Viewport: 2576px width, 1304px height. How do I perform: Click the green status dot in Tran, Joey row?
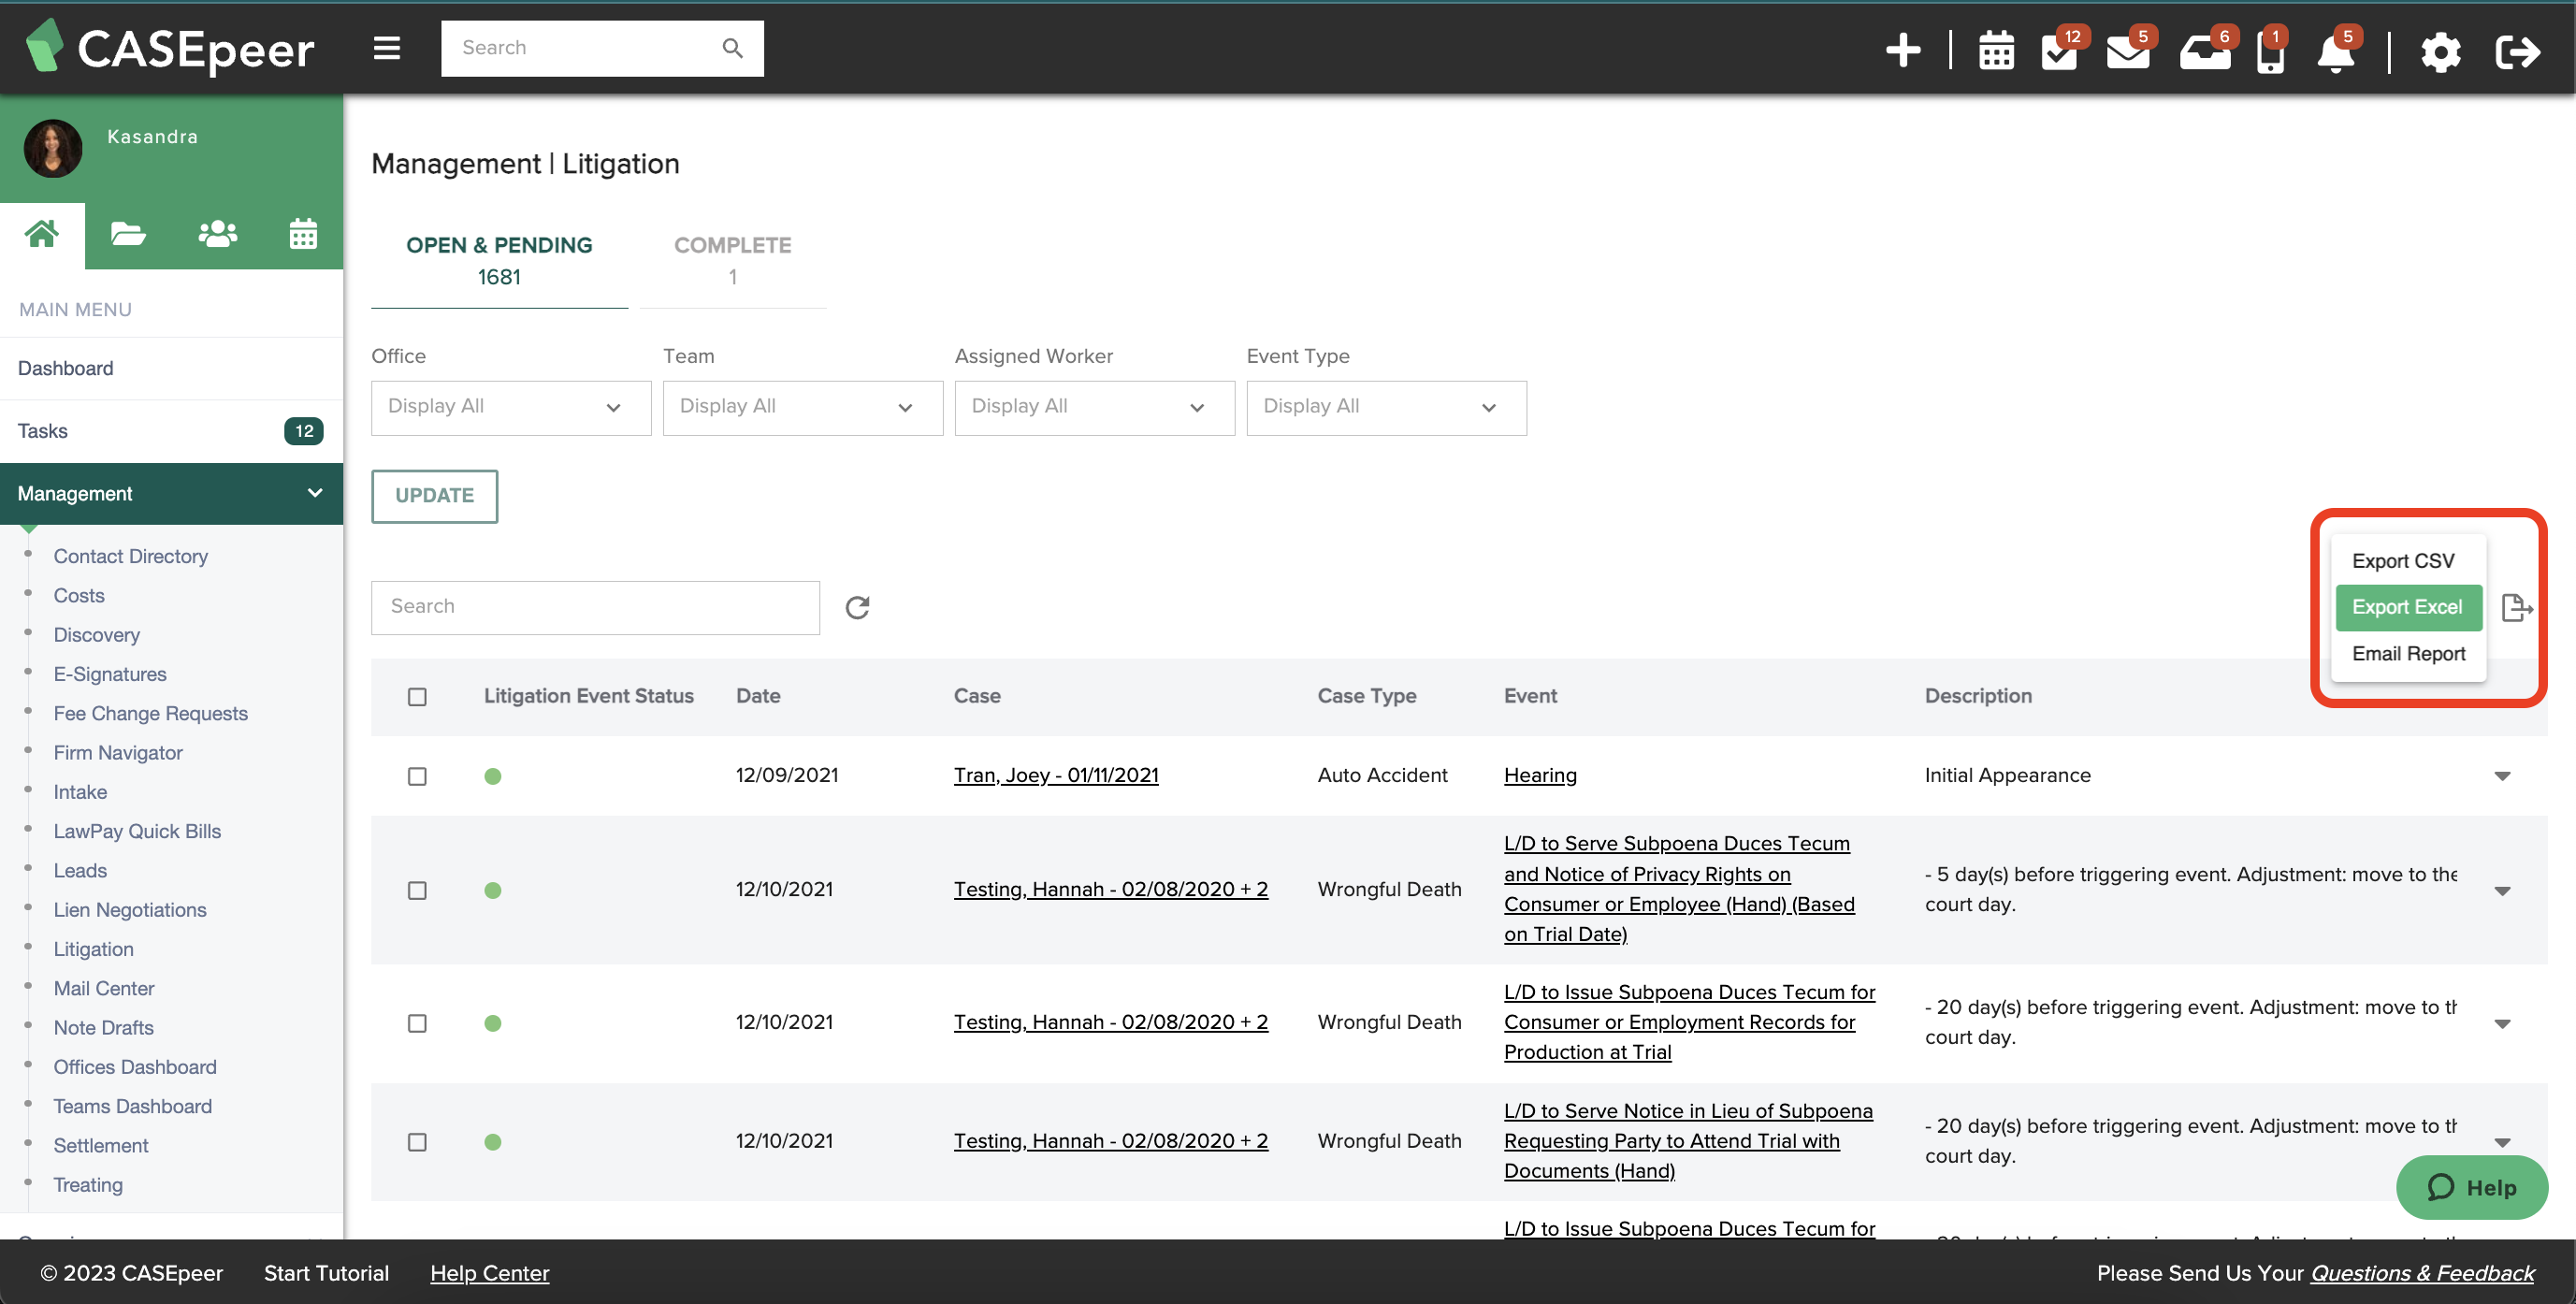[492, 776]
